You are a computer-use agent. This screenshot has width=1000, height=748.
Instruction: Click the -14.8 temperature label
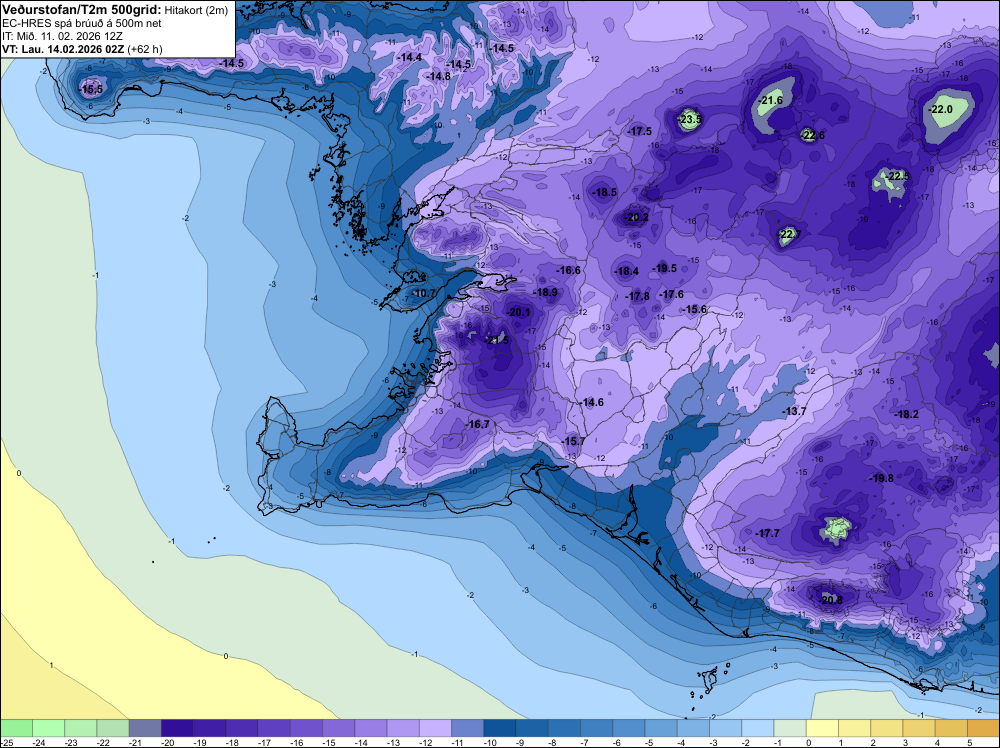click(x=439, y=77)
